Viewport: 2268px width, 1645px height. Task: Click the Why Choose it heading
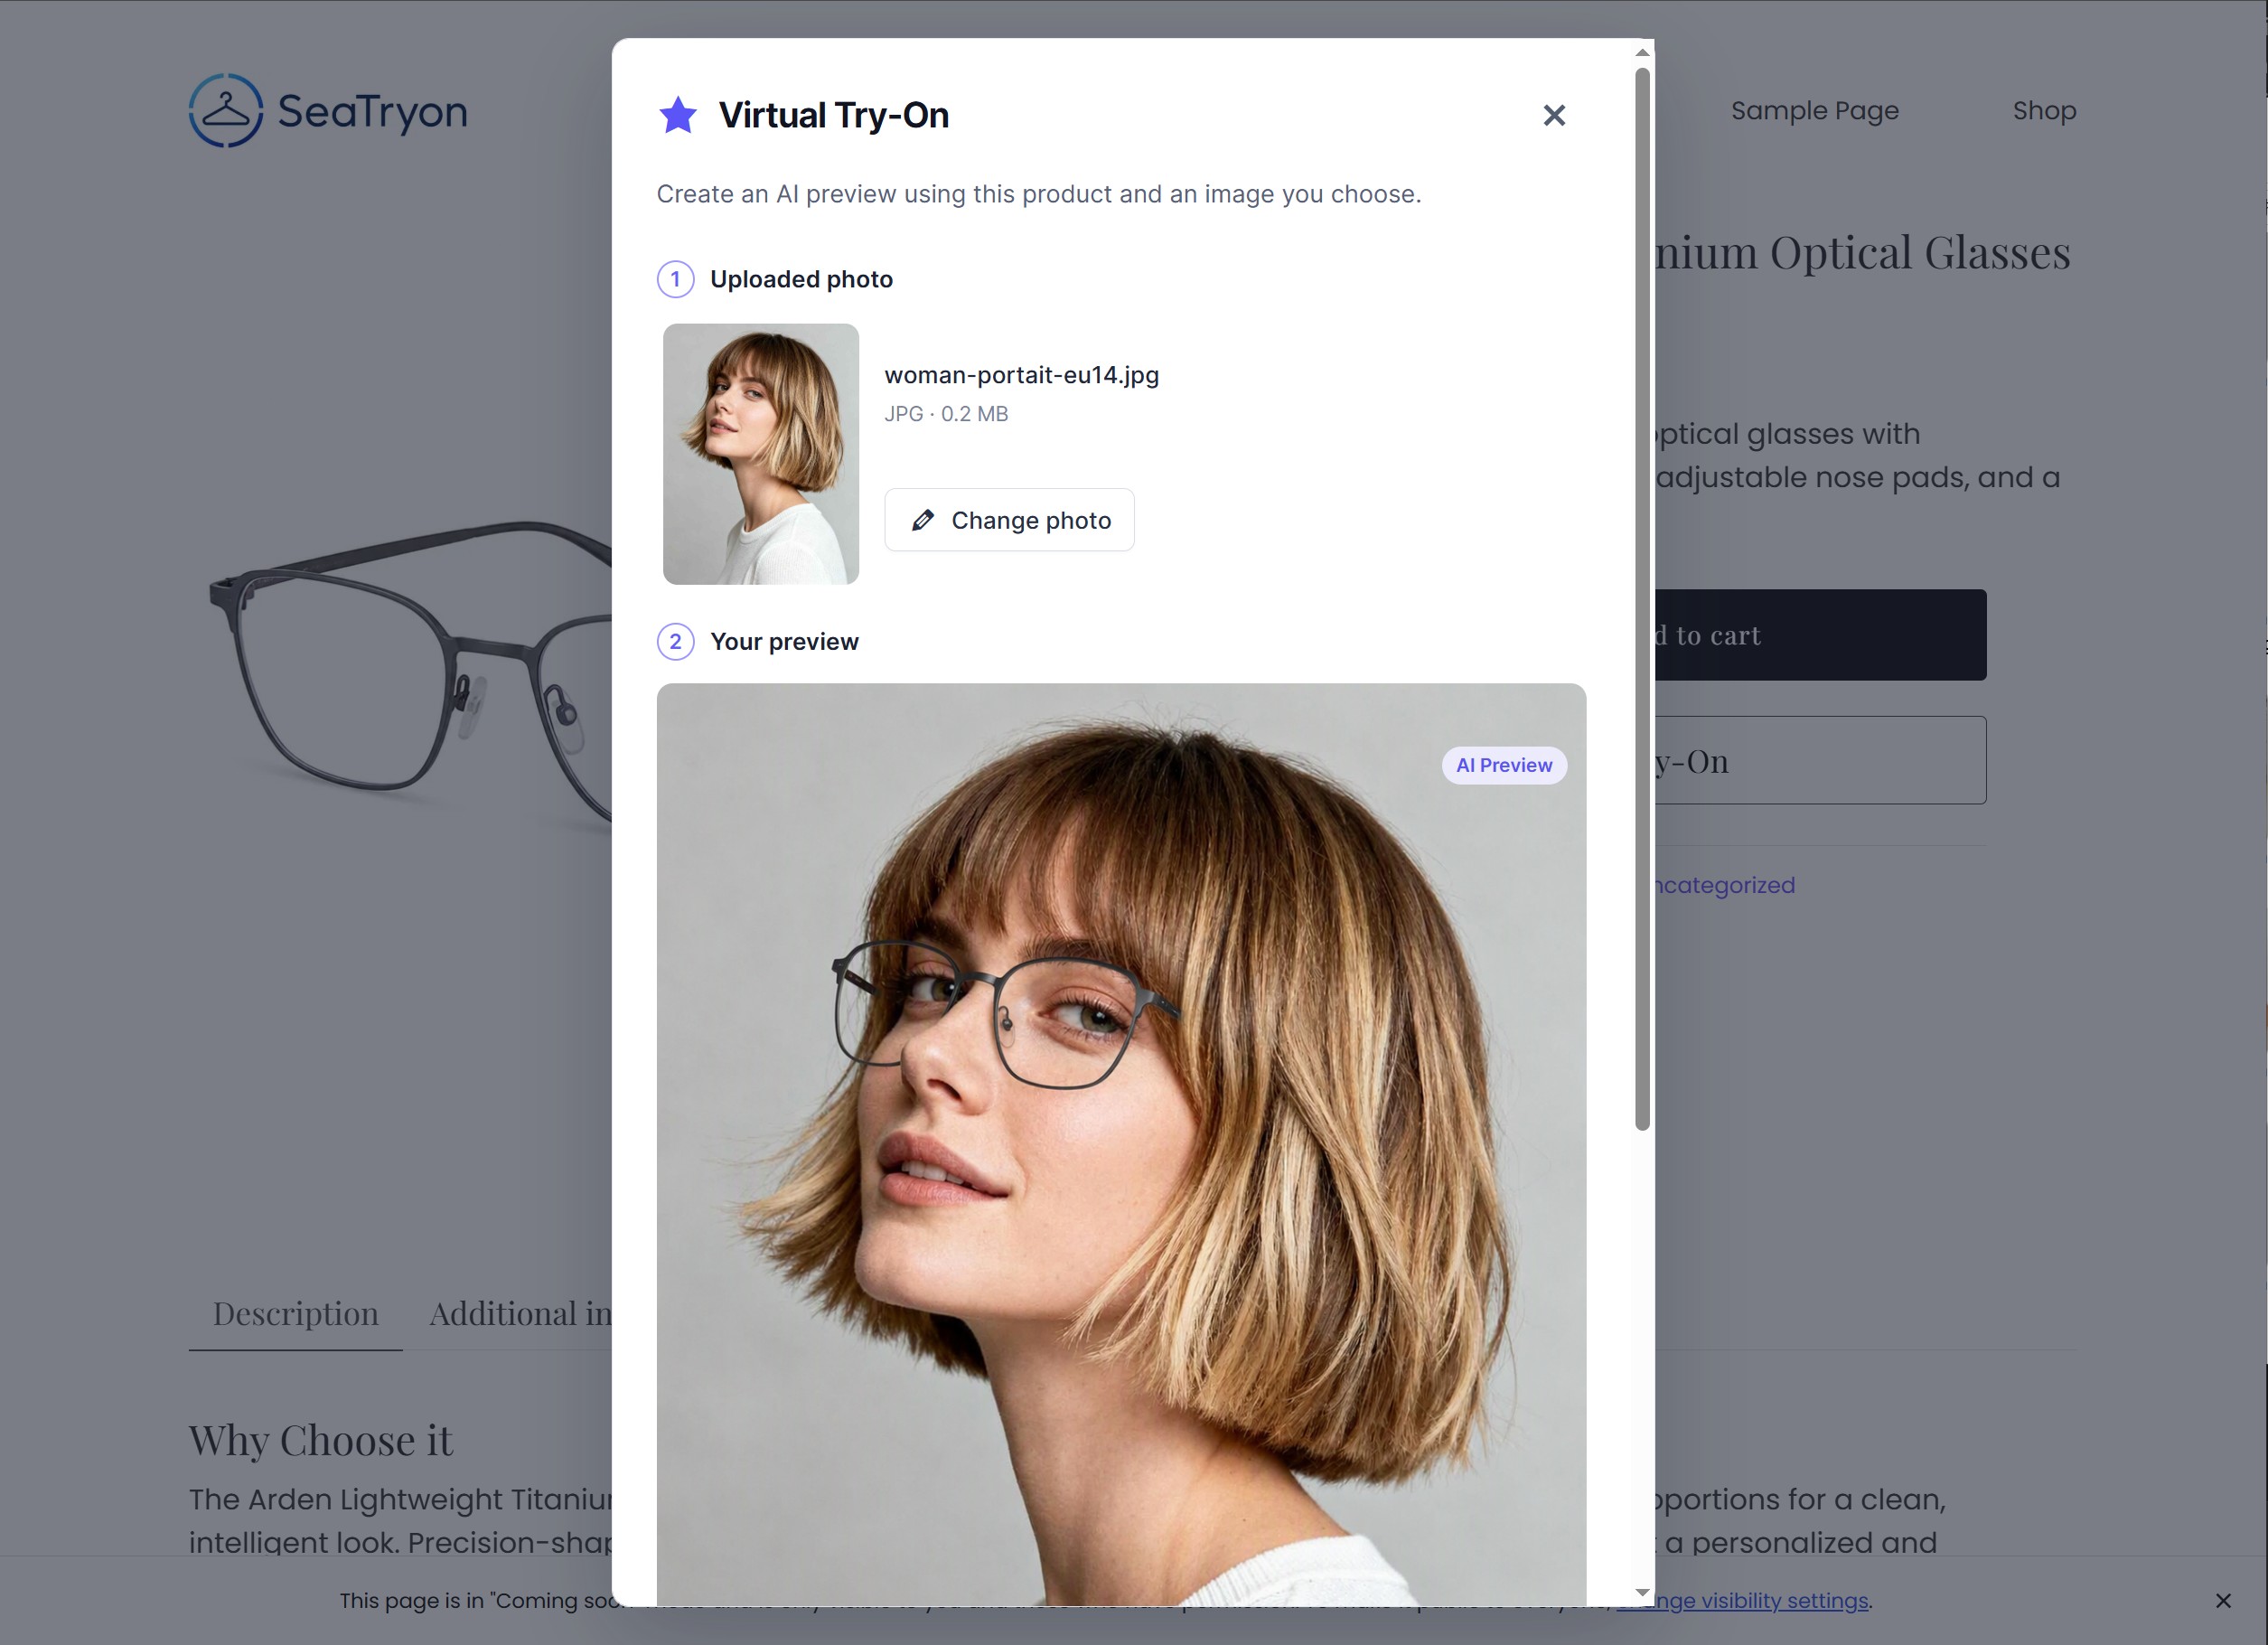(320, 1440)
